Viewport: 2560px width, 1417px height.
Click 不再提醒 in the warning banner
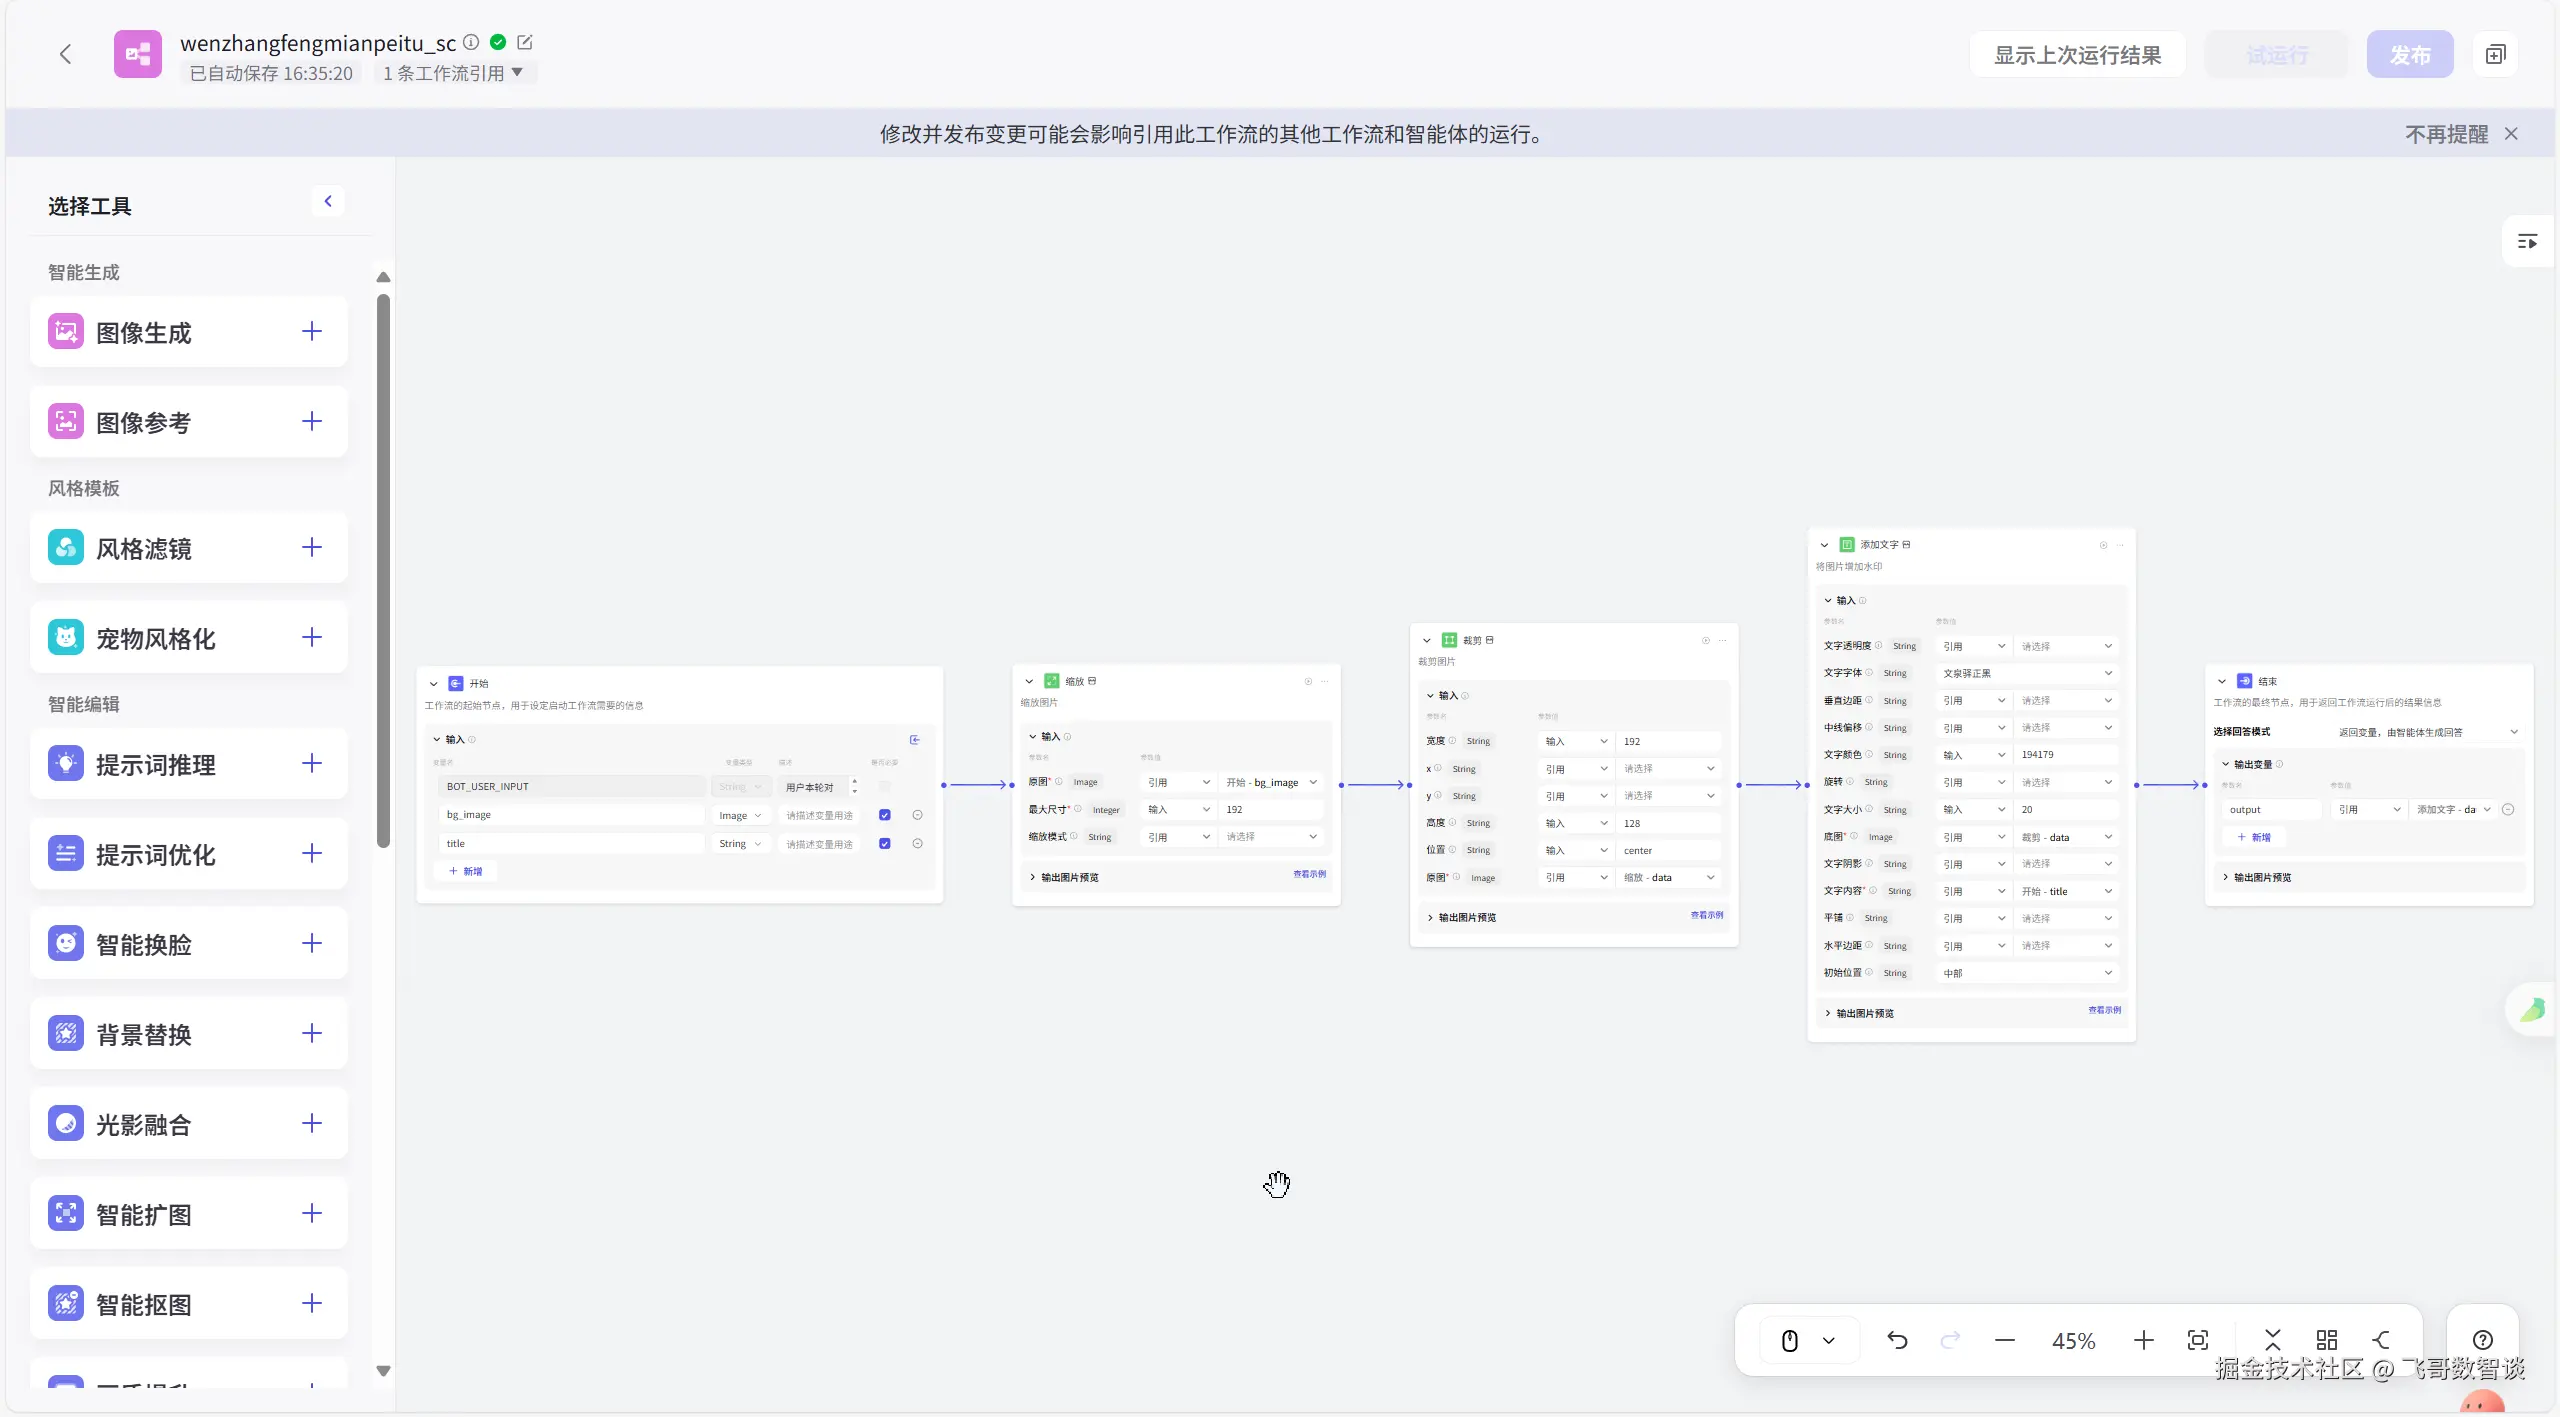tap(2446, 134)
